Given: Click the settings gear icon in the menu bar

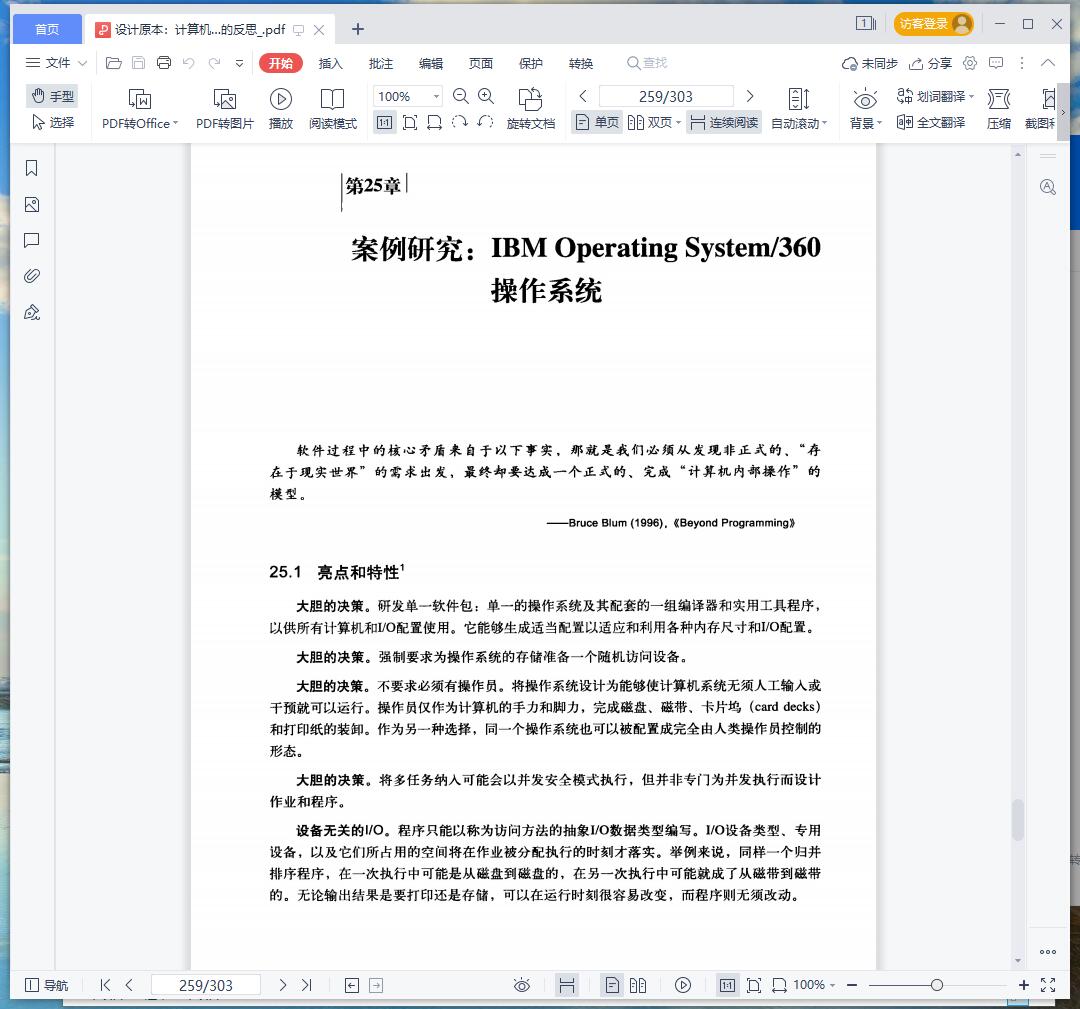Looking at the screenshot, I should tap(970, 63).
